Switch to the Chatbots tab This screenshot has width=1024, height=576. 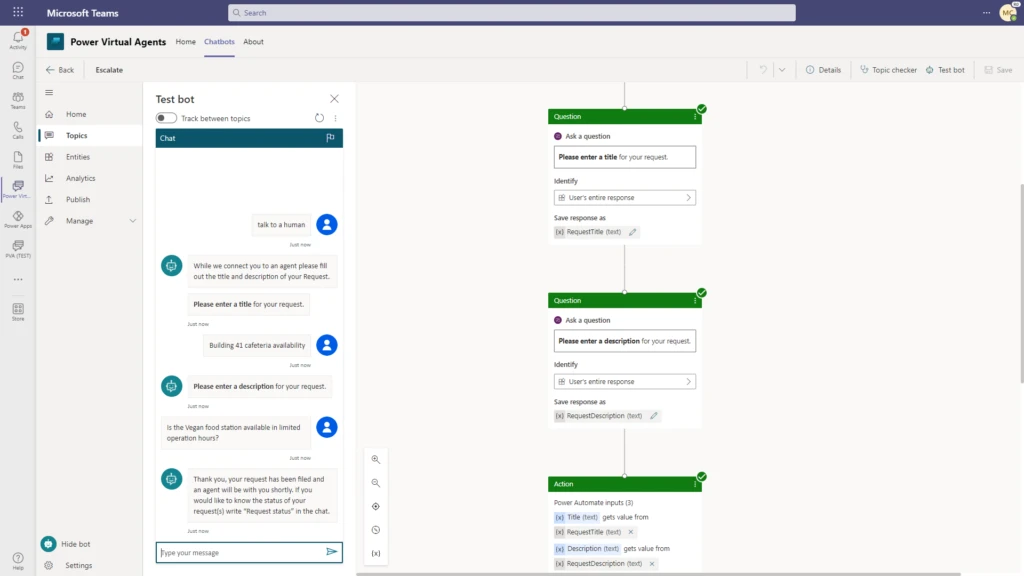(x=219, y=42)
